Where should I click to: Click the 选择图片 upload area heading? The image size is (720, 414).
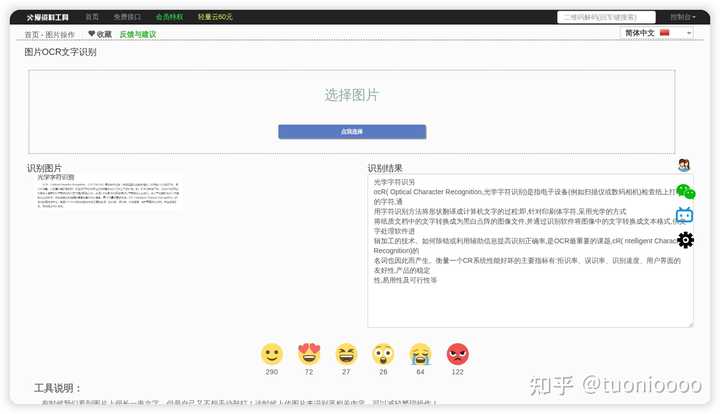[x=352, y=95]
